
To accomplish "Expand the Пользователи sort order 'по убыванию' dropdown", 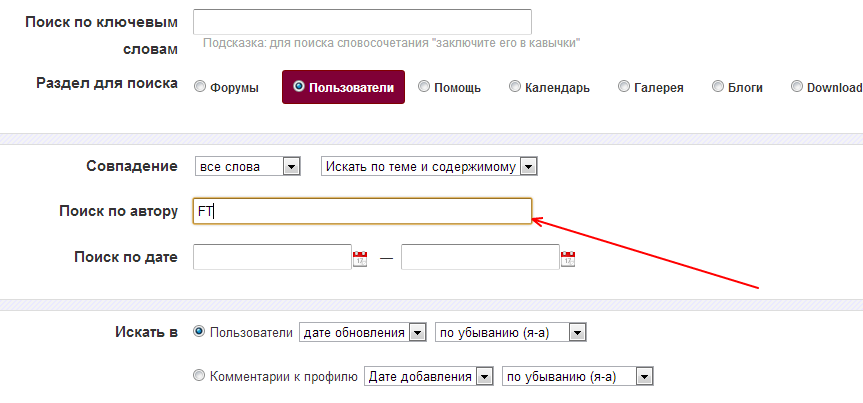I will (x=511, y=333).
